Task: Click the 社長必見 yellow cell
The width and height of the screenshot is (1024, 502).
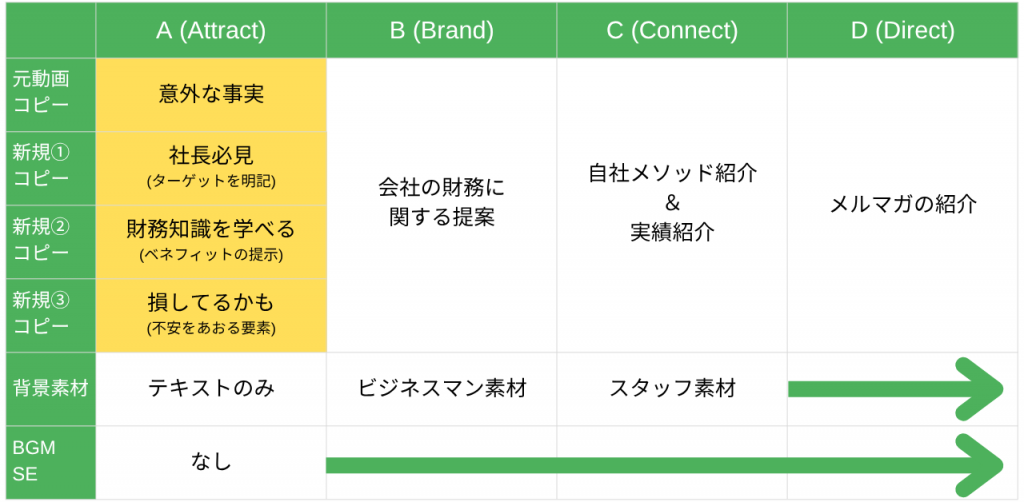Action: pos(211,168)
